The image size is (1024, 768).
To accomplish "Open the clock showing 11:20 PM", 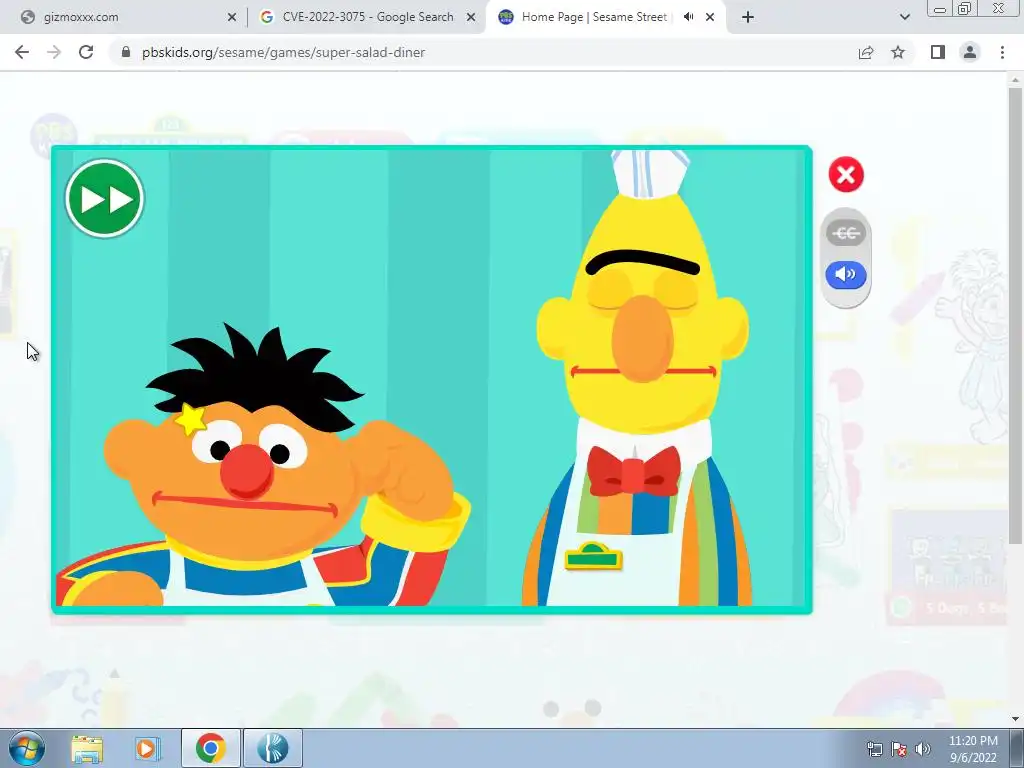I will (973, 749).
